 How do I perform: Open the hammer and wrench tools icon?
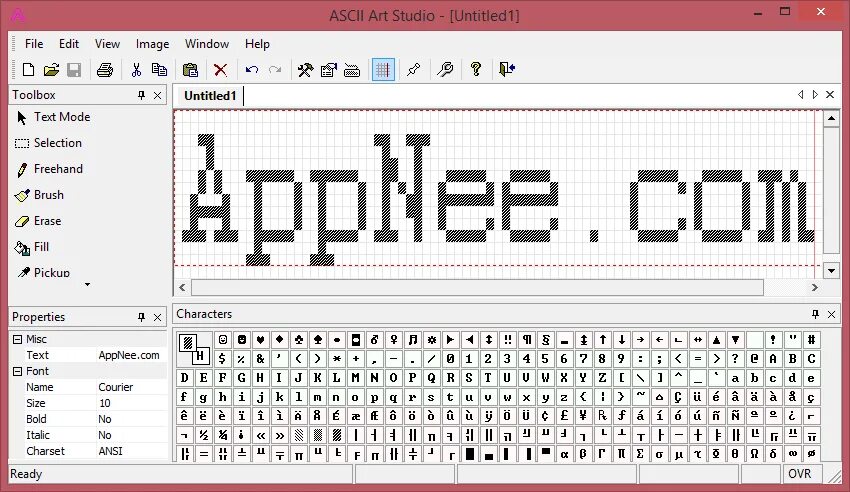305,69
